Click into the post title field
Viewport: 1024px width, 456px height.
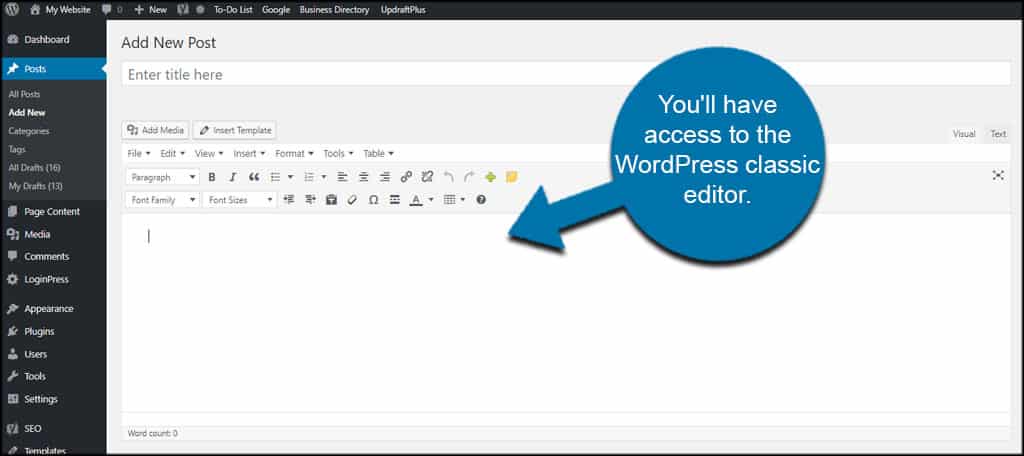coord(566,74)
